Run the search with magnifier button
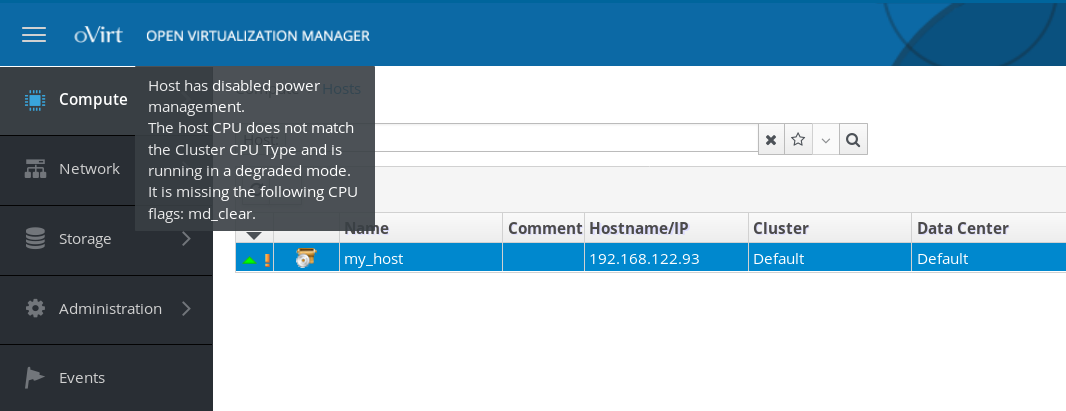Image resolution: width=1066 pixels, height=411 pixels. [853, 140]
